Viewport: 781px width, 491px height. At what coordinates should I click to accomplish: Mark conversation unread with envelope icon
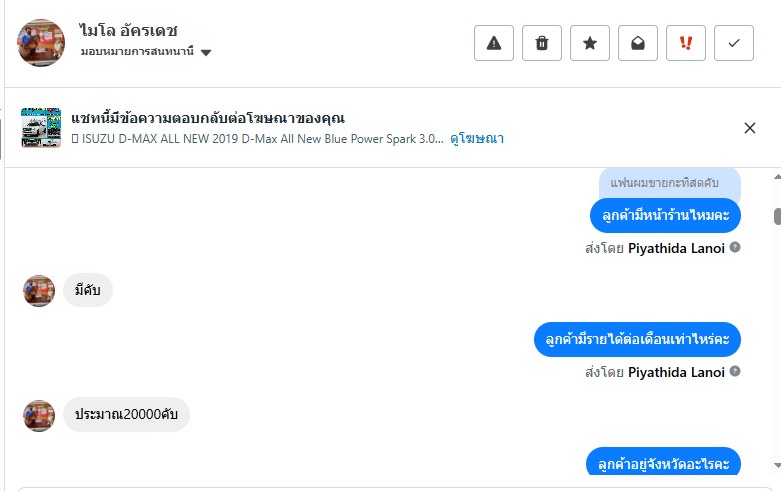(638, 43)
